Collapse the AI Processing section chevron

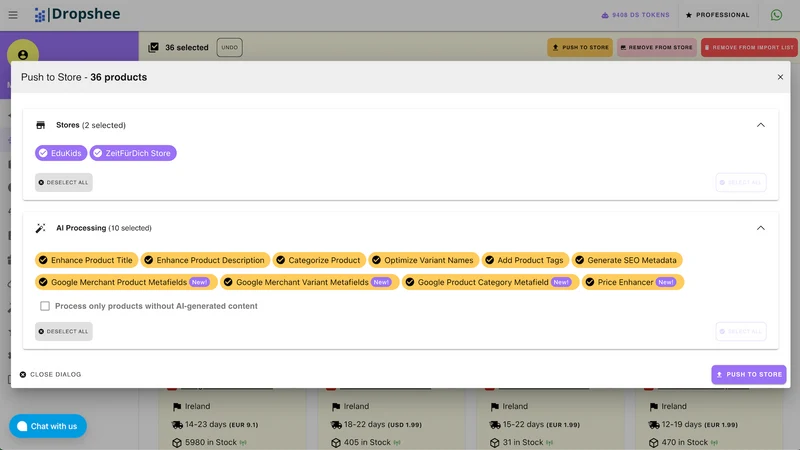pos(761,228)
